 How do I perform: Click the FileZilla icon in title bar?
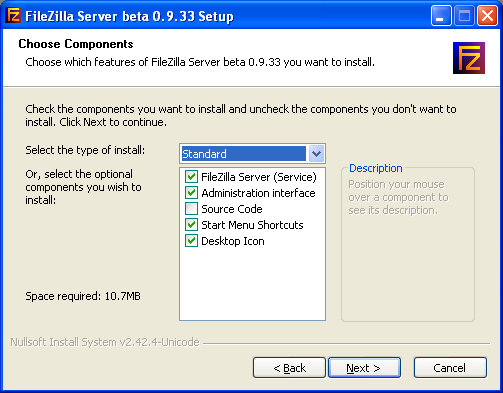[14, 15]
